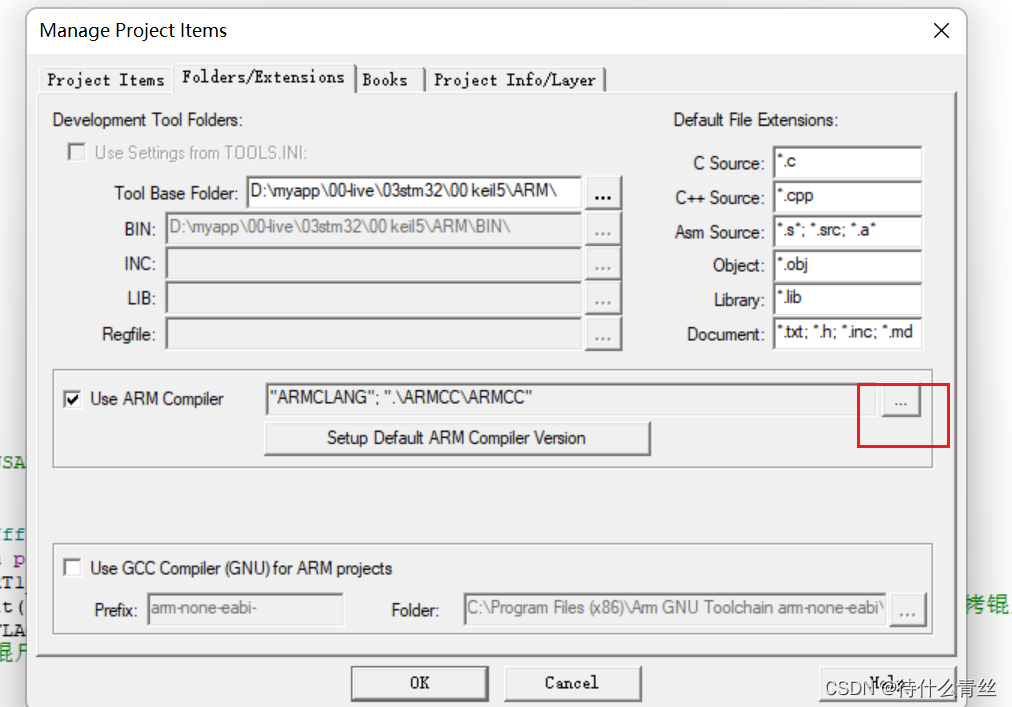Open the Books tab
The image size is (1012, 707).
[389, 80]
